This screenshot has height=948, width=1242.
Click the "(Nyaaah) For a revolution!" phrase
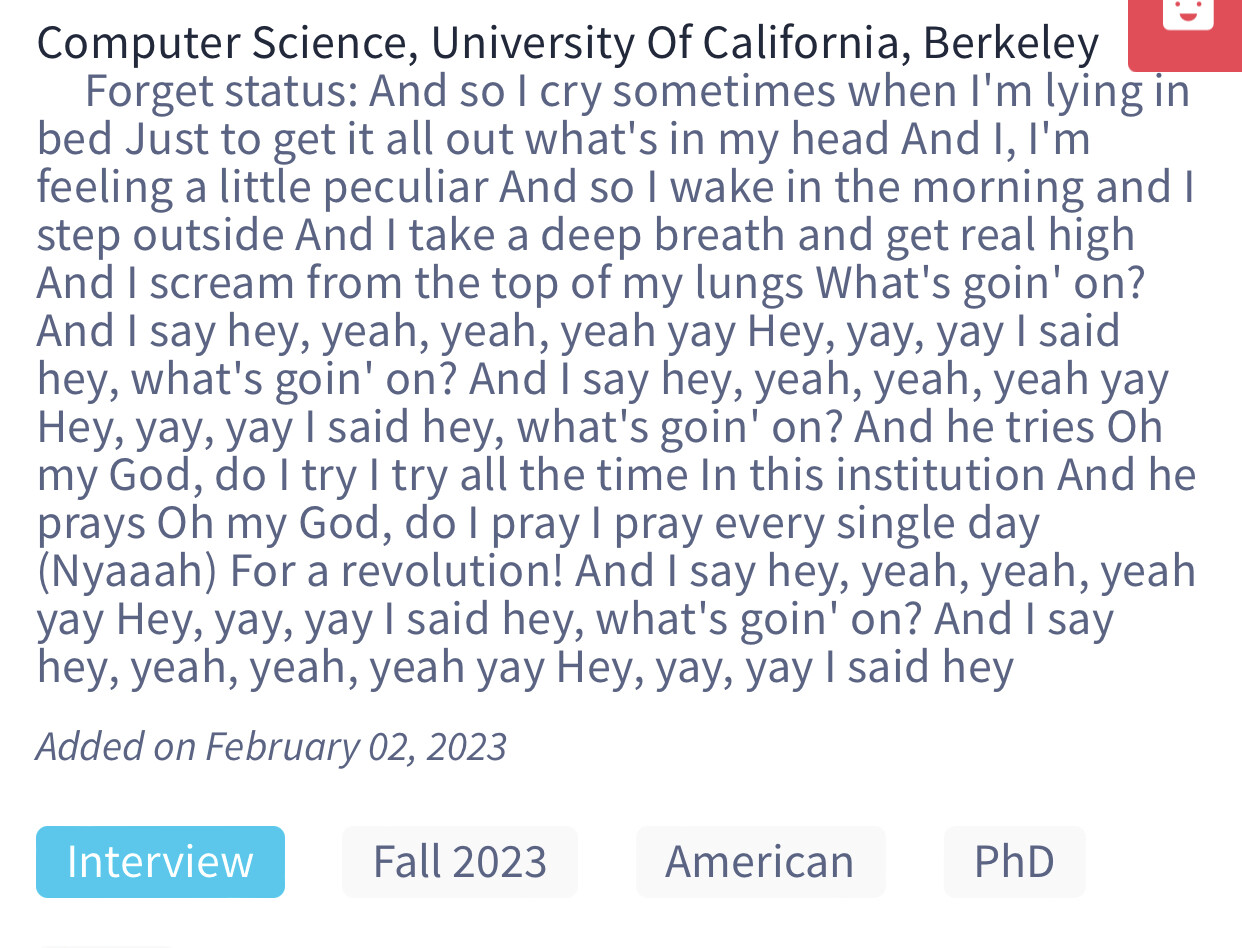point(301,571)
